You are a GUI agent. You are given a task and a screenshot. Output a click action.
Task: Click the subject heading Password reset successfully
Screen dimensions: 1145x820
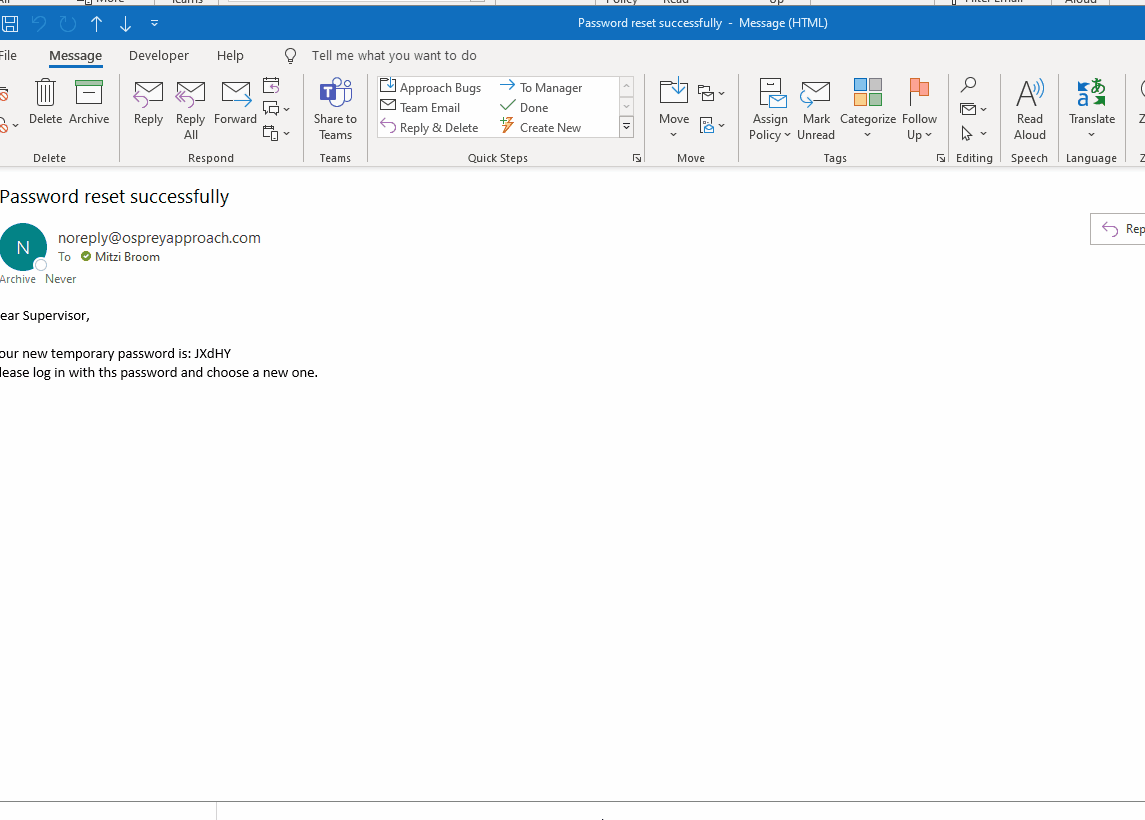click(x=115, y=196)
